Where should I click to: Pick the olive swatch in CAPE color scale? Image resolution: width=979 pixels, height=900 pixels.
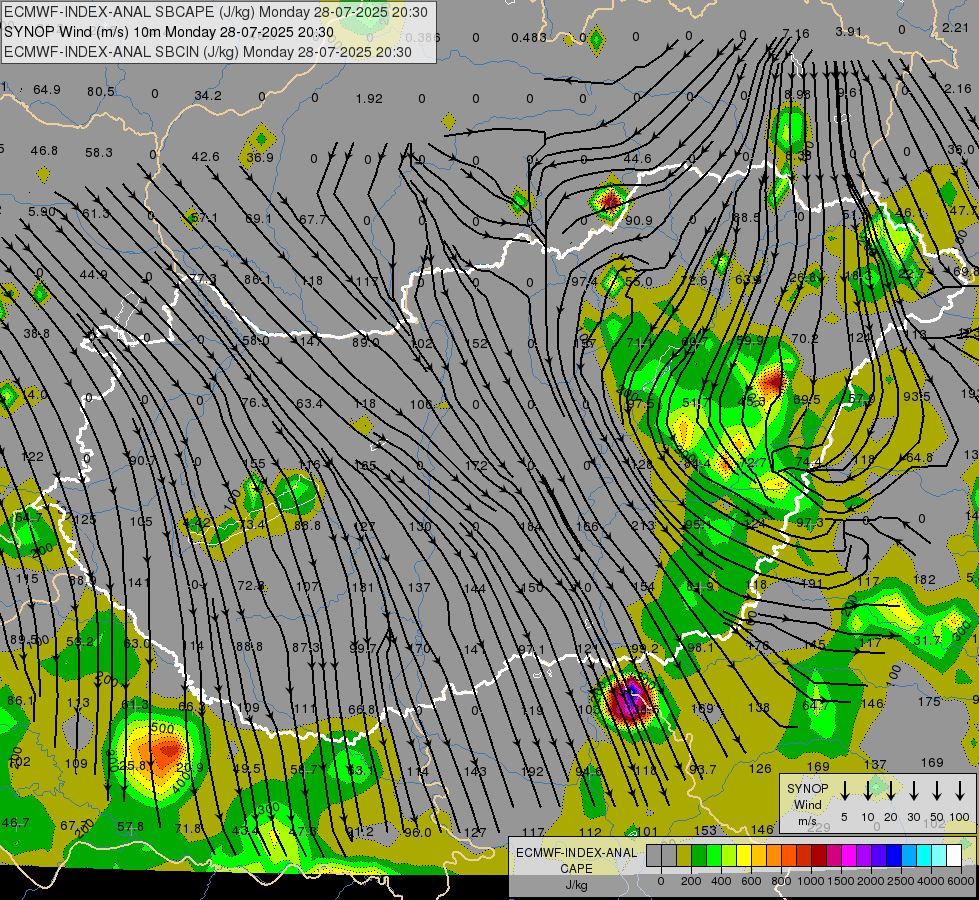pyautogui.click(x=684, y=855)
